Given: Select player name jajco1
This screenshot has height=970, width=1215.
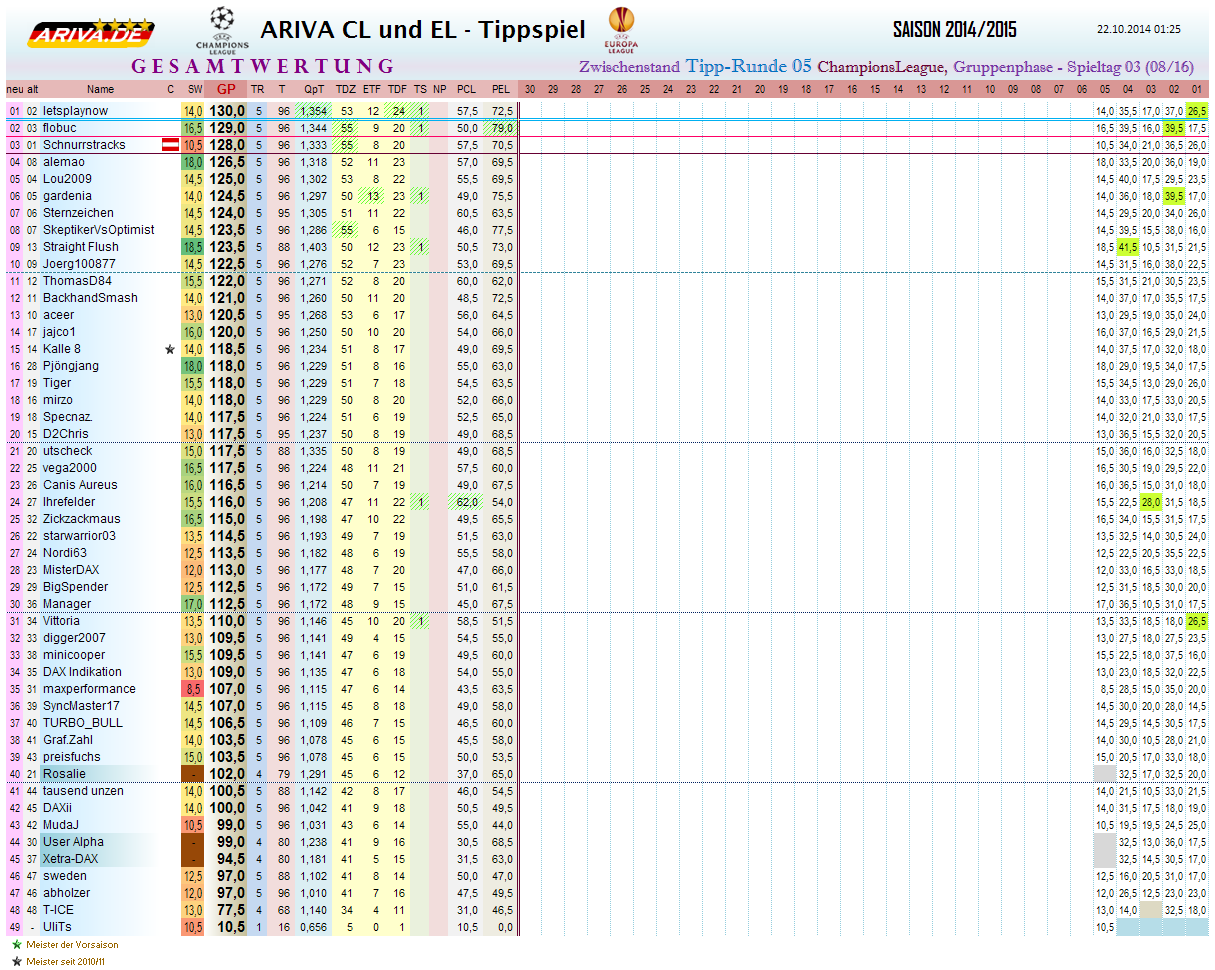Looking at the screenshot, I should coord(59,332).
